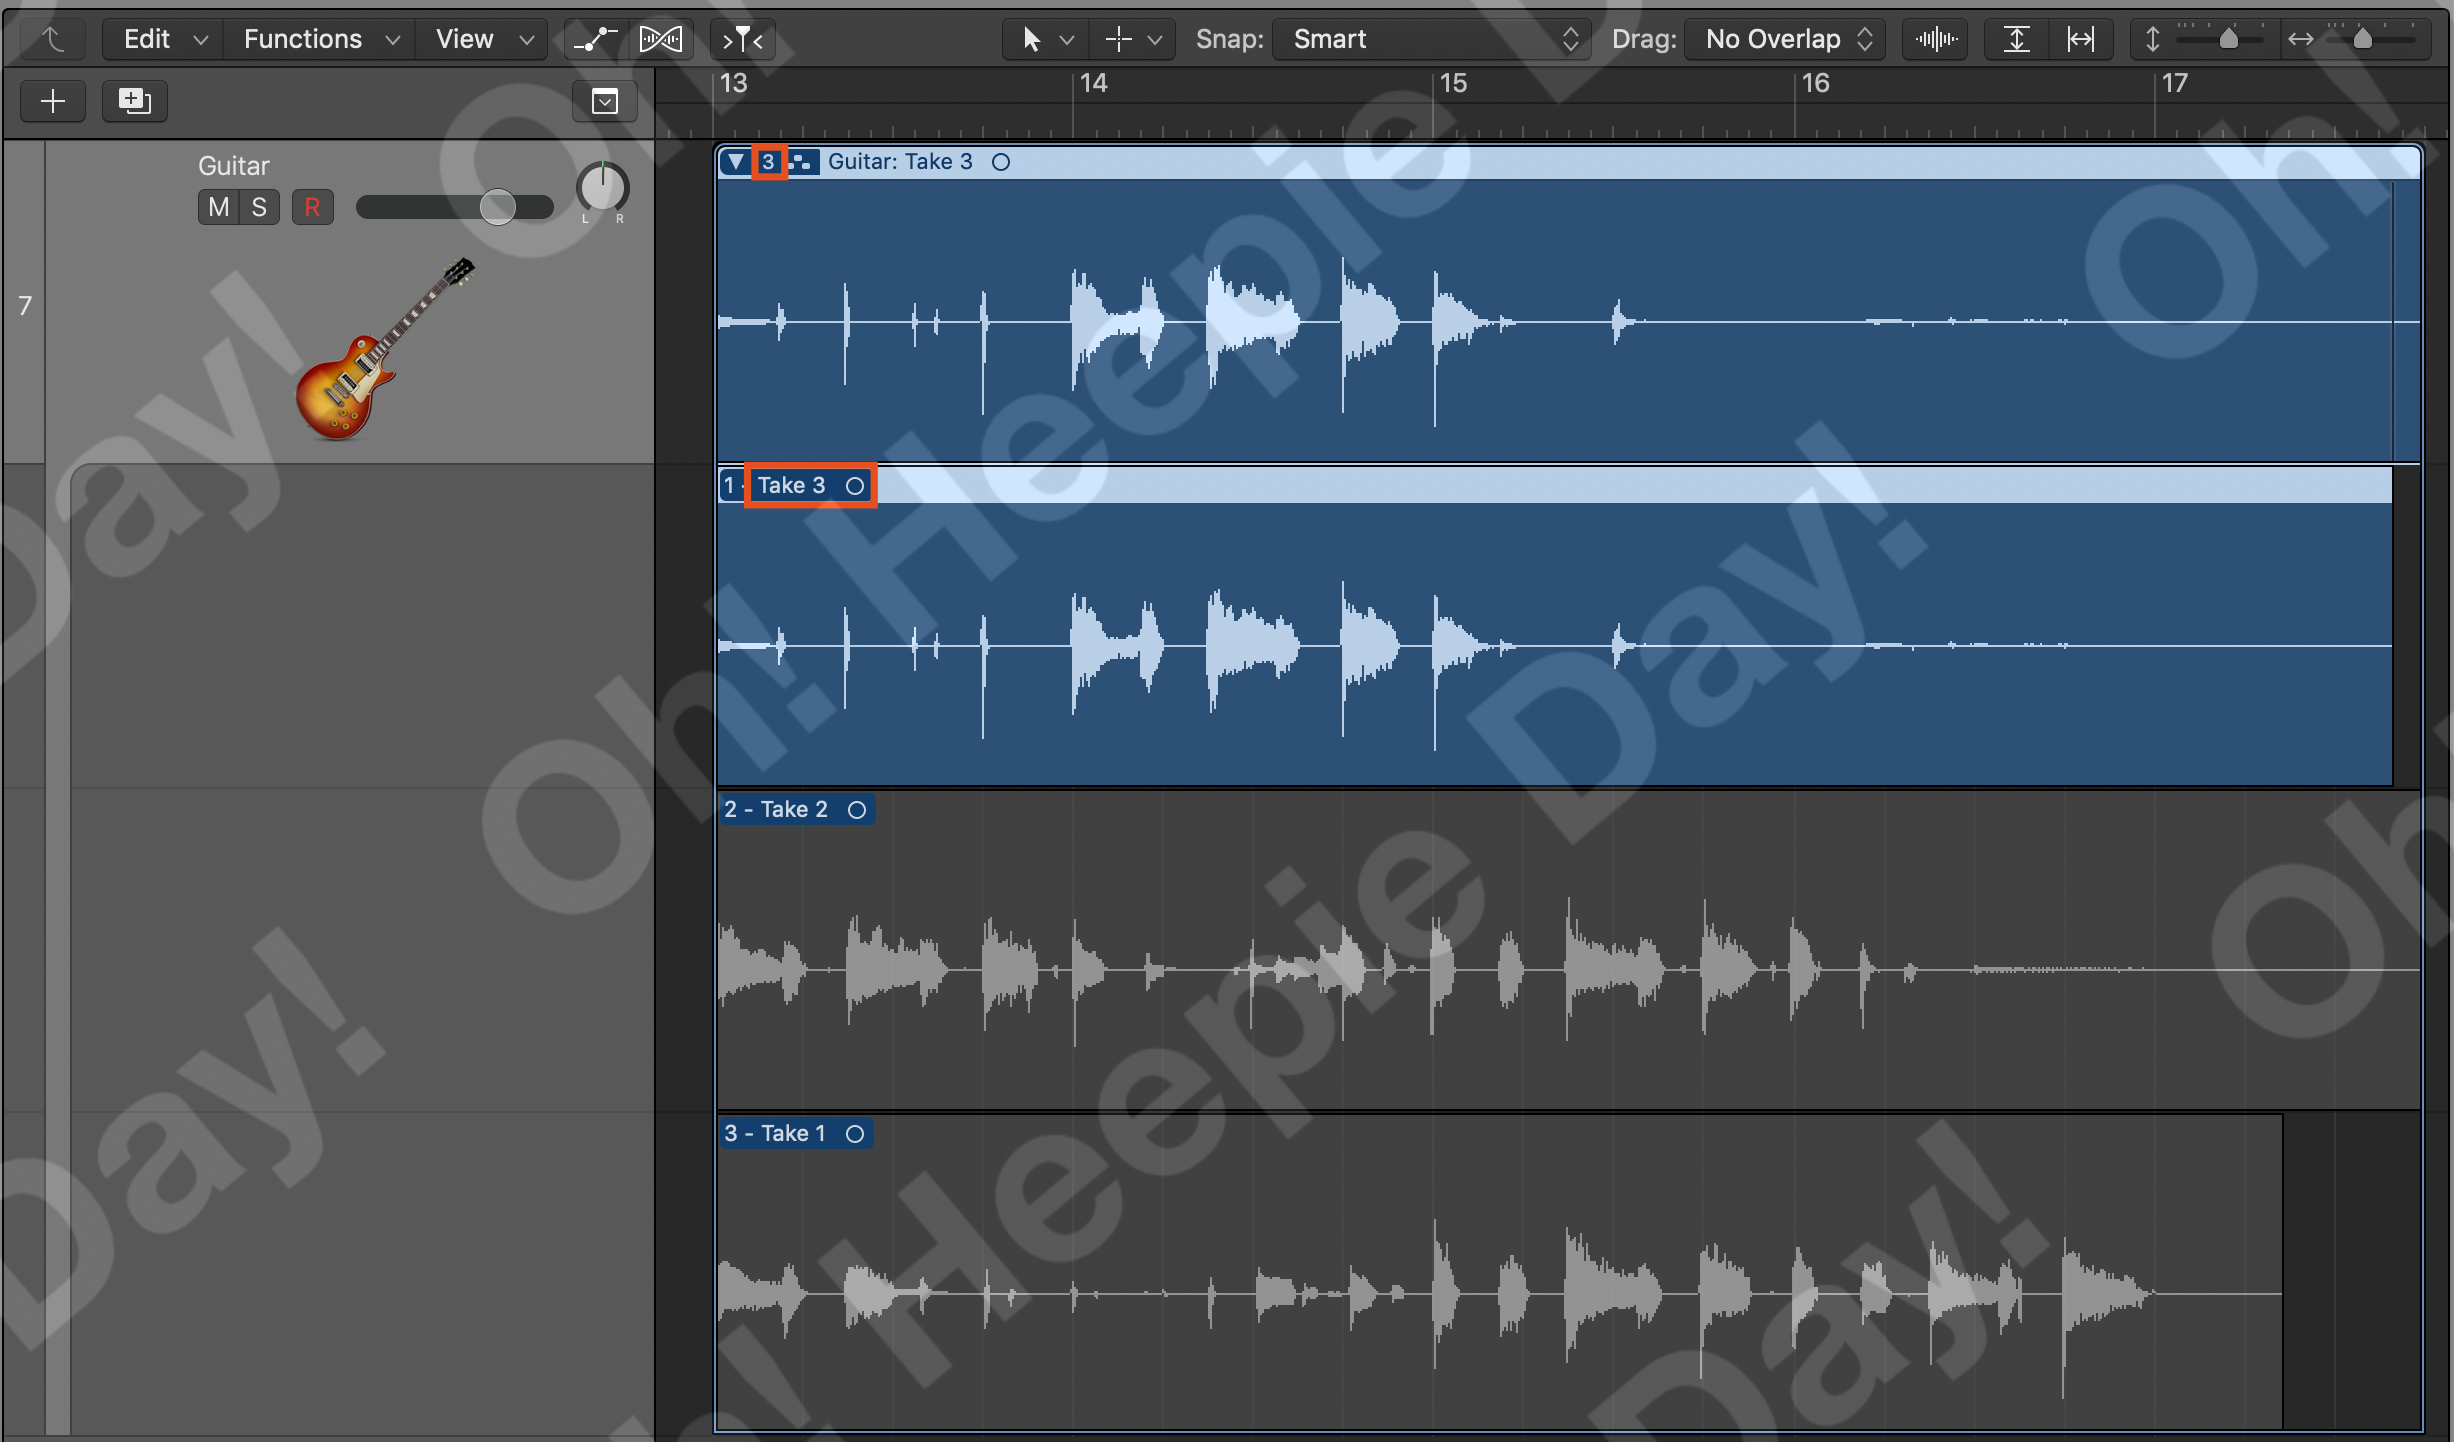Toggle the Show Automation button
This screenshot has height=1442, width=2454.
click(596, 40)
